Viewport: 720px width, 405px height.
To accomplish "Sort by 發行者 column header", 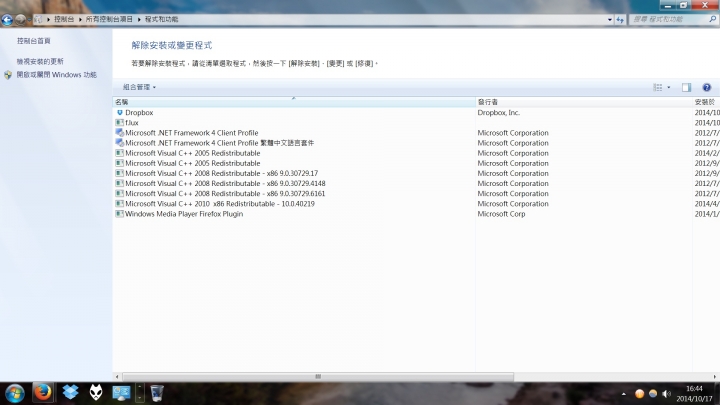I will click(x=584, y=102).
